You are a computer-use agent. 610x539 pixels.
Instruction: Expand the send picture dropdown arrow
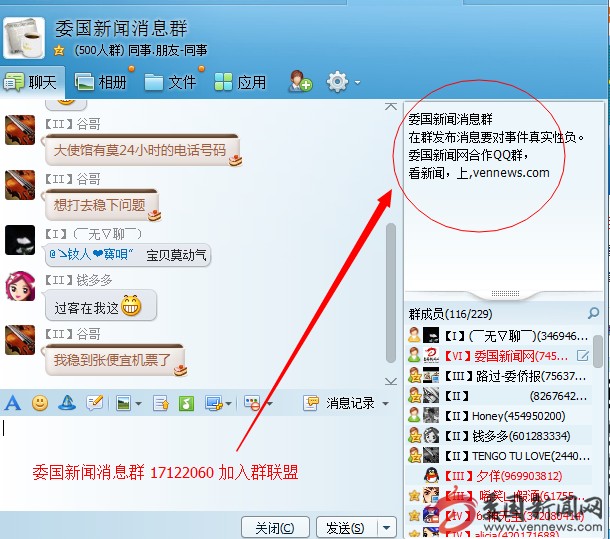pyautogui.click(x=138, y=404)
